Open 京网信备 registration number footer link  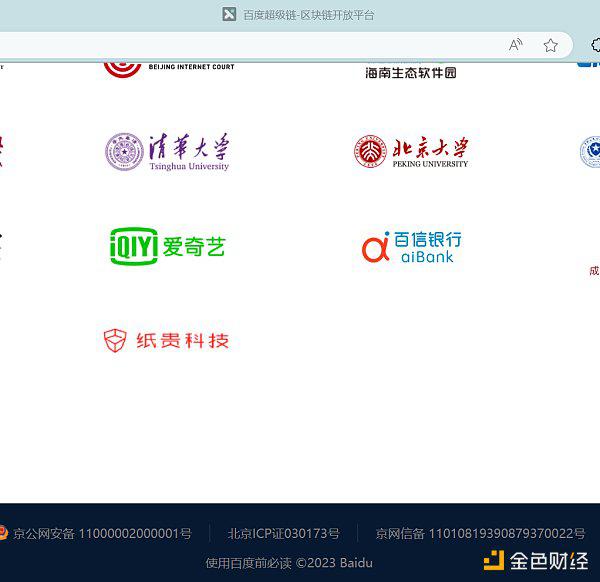480,533
